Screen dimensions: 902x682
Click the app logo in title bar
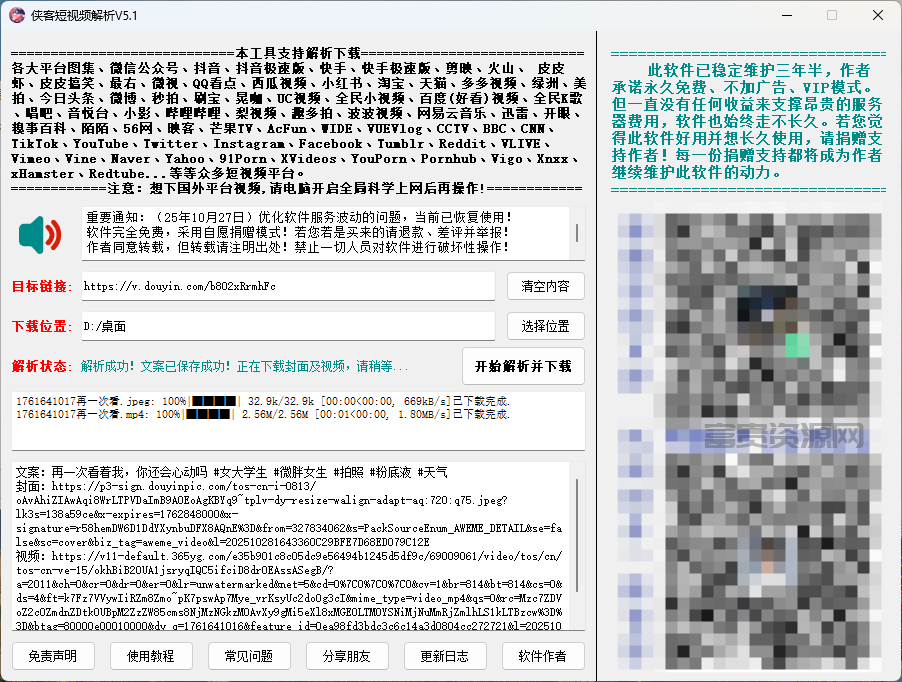tap(17, 16)
